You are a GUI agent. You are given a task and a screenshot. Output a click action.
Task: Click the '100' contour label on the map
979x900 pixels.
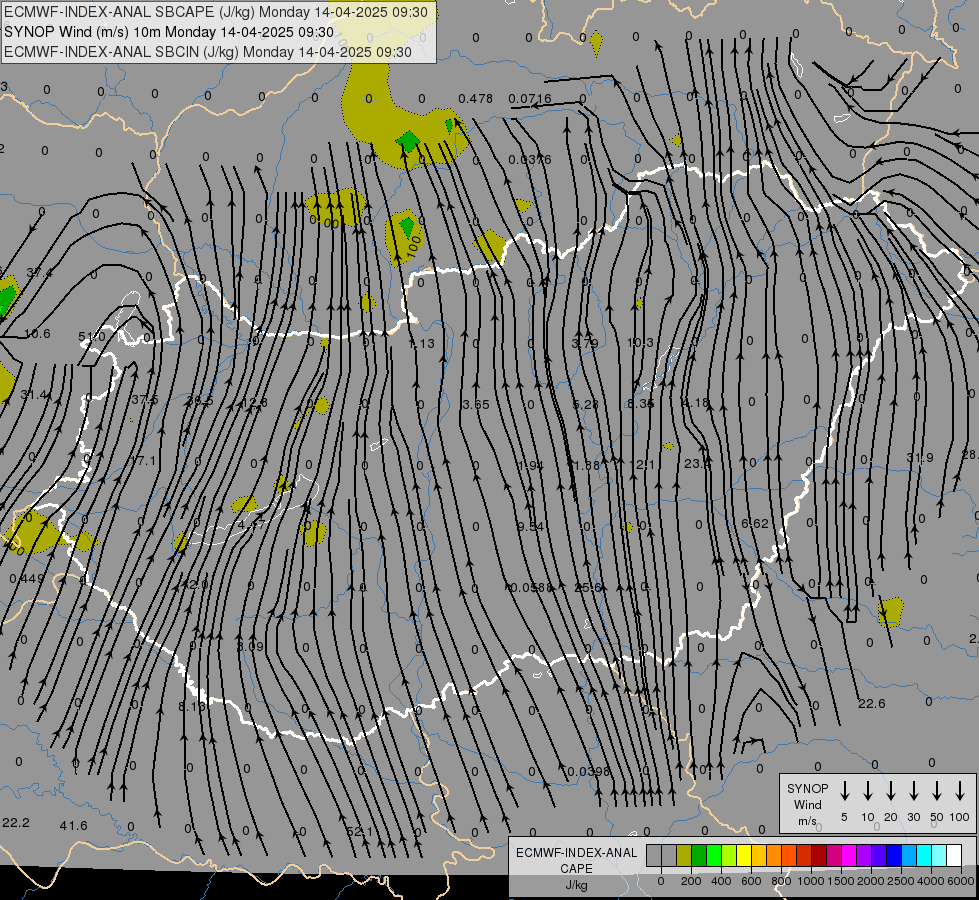413,247
